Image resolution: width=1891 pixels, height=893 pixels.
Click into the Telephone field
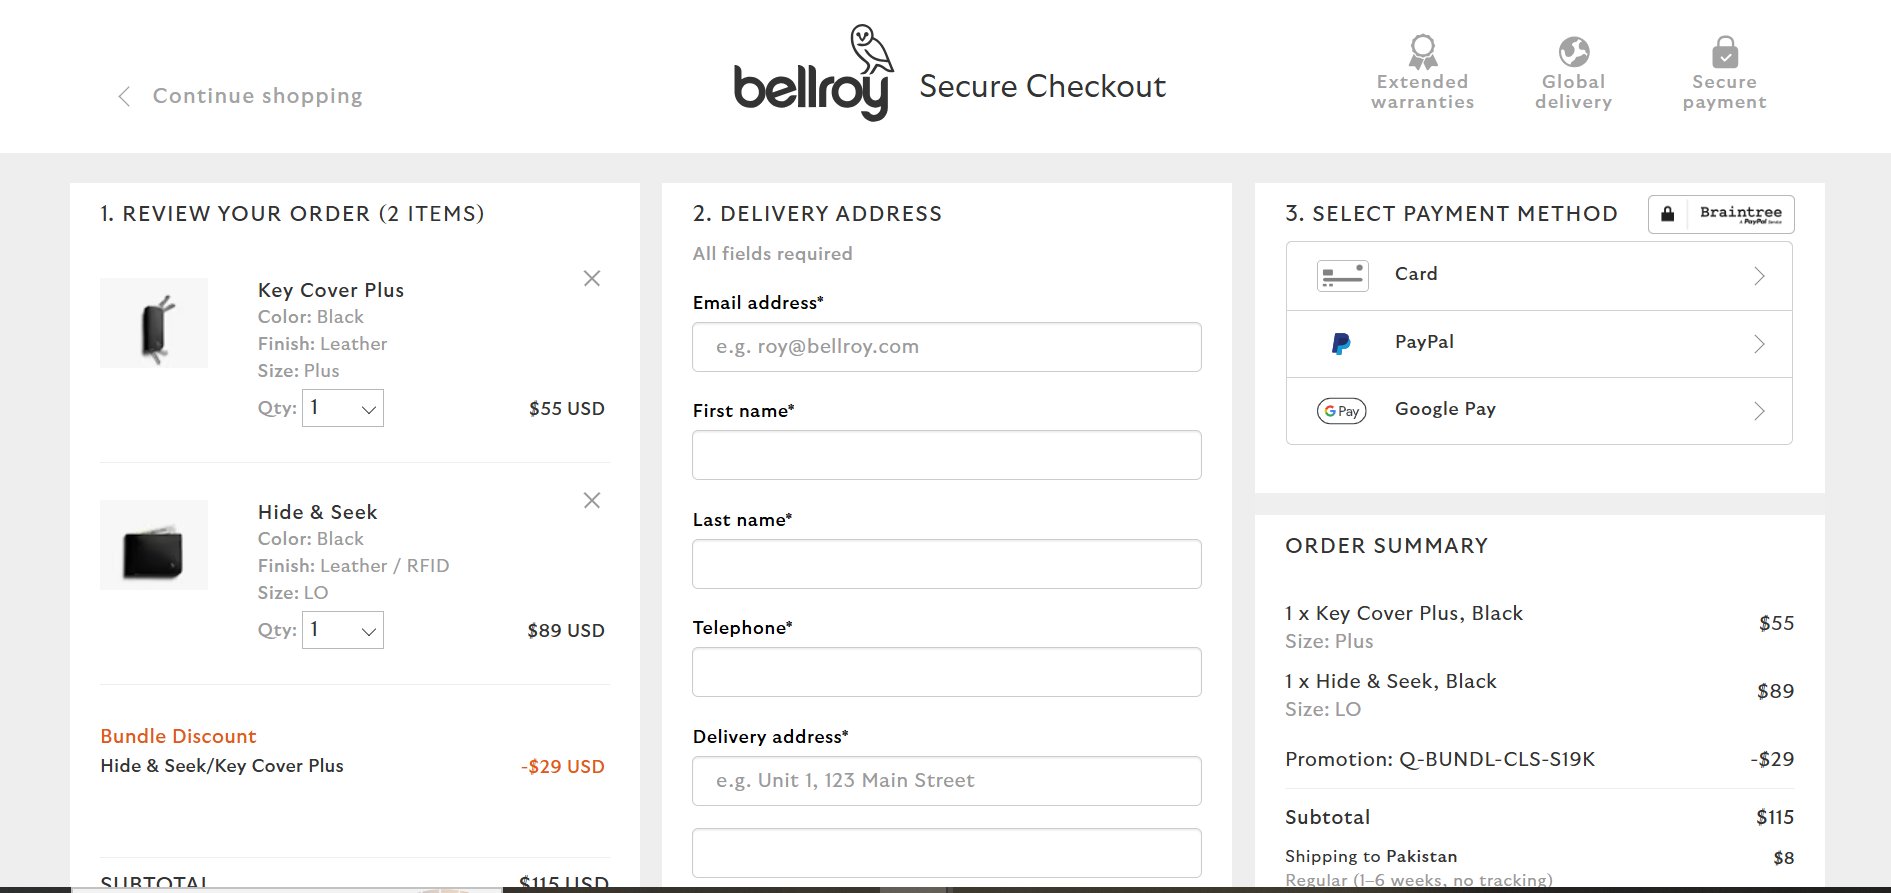point(946,672)
